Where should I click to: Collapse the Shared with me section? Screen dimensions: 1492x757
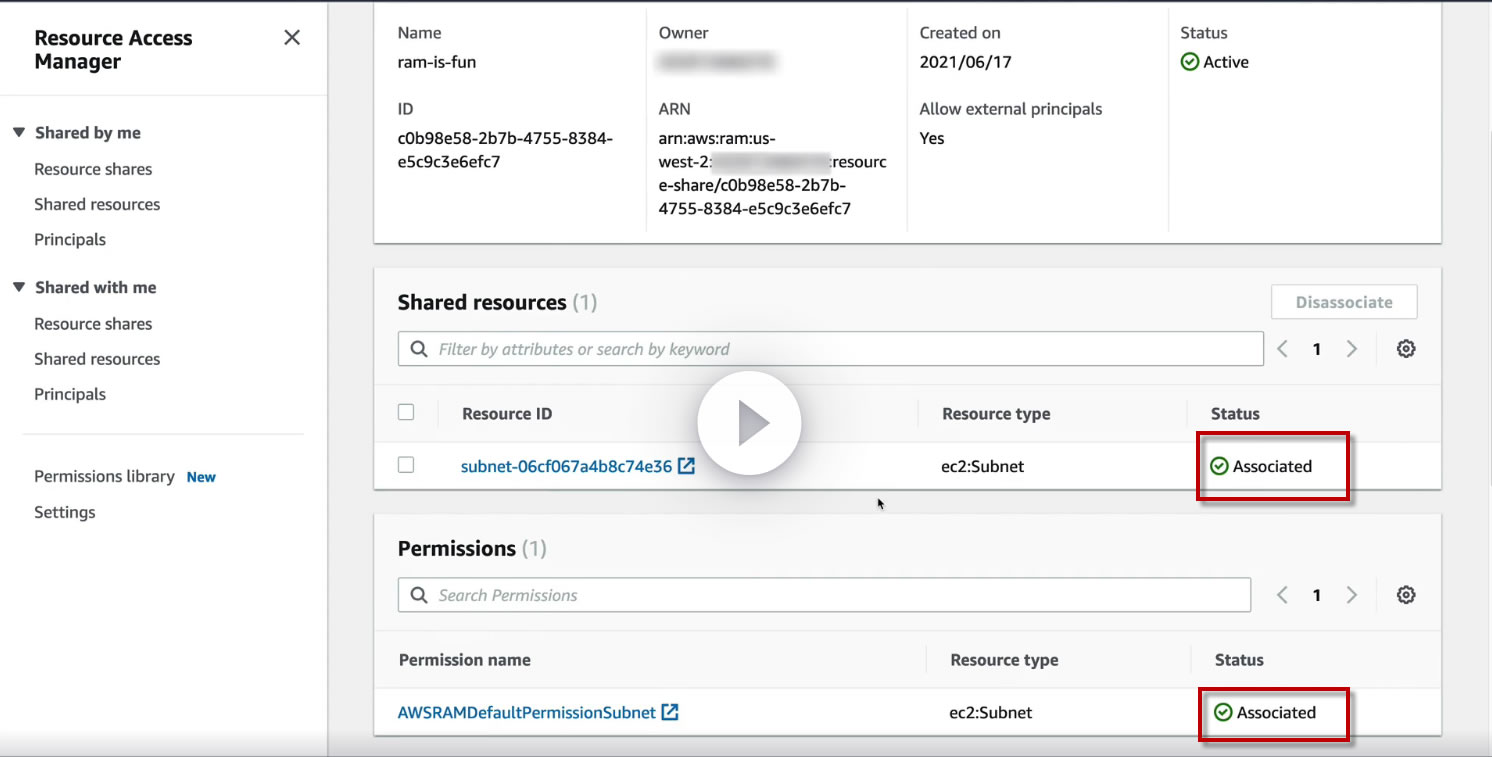click(19, 287)
